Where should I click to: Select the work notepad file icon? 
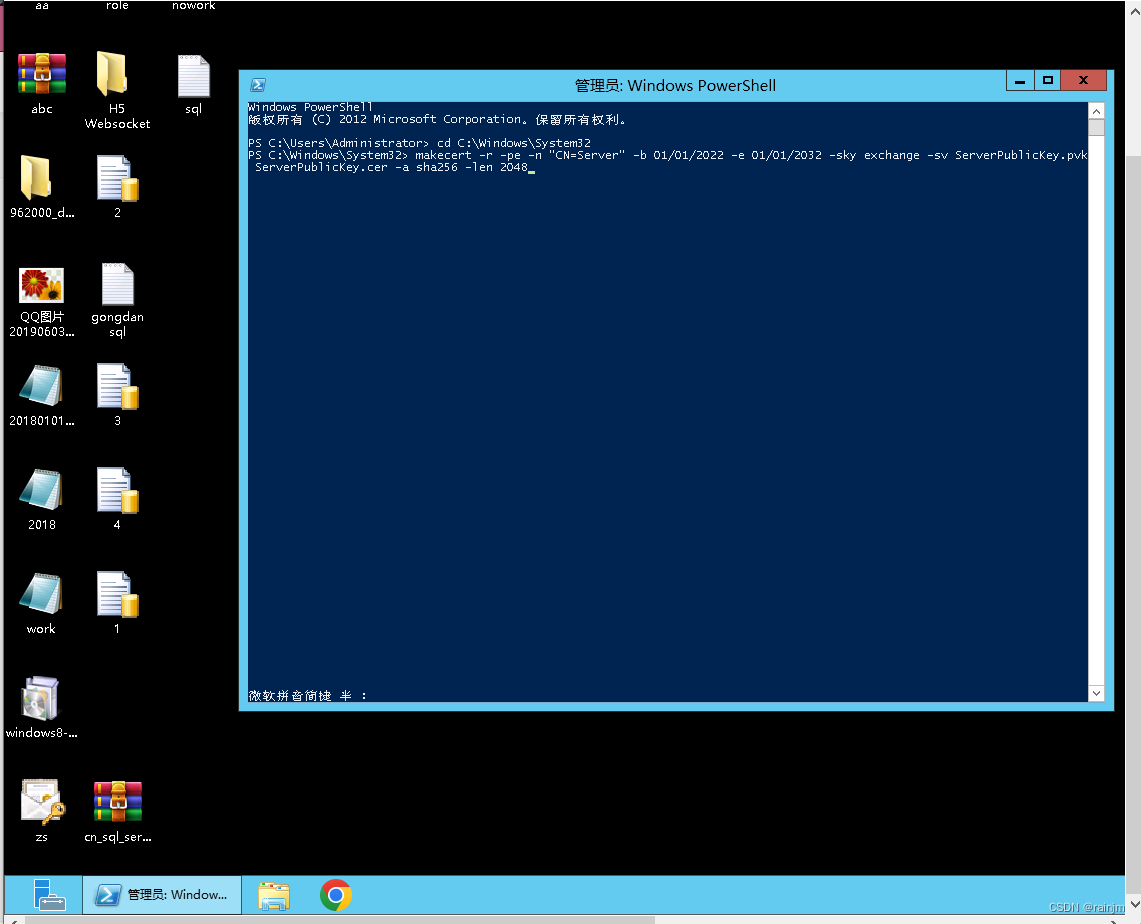click(41, 594)
